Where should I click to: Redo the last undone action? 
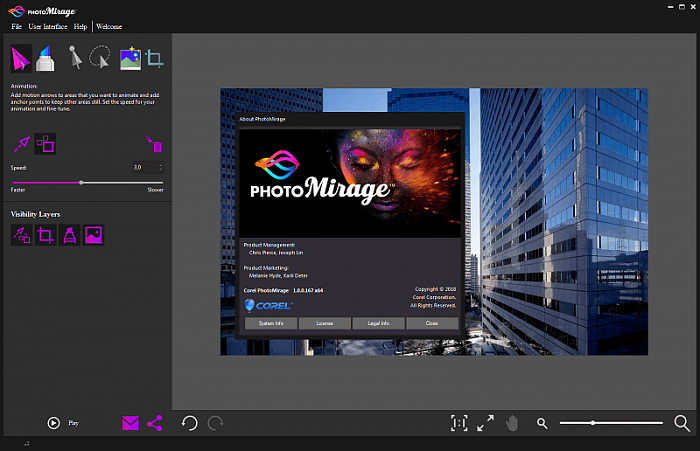click(x=216, y=423)
